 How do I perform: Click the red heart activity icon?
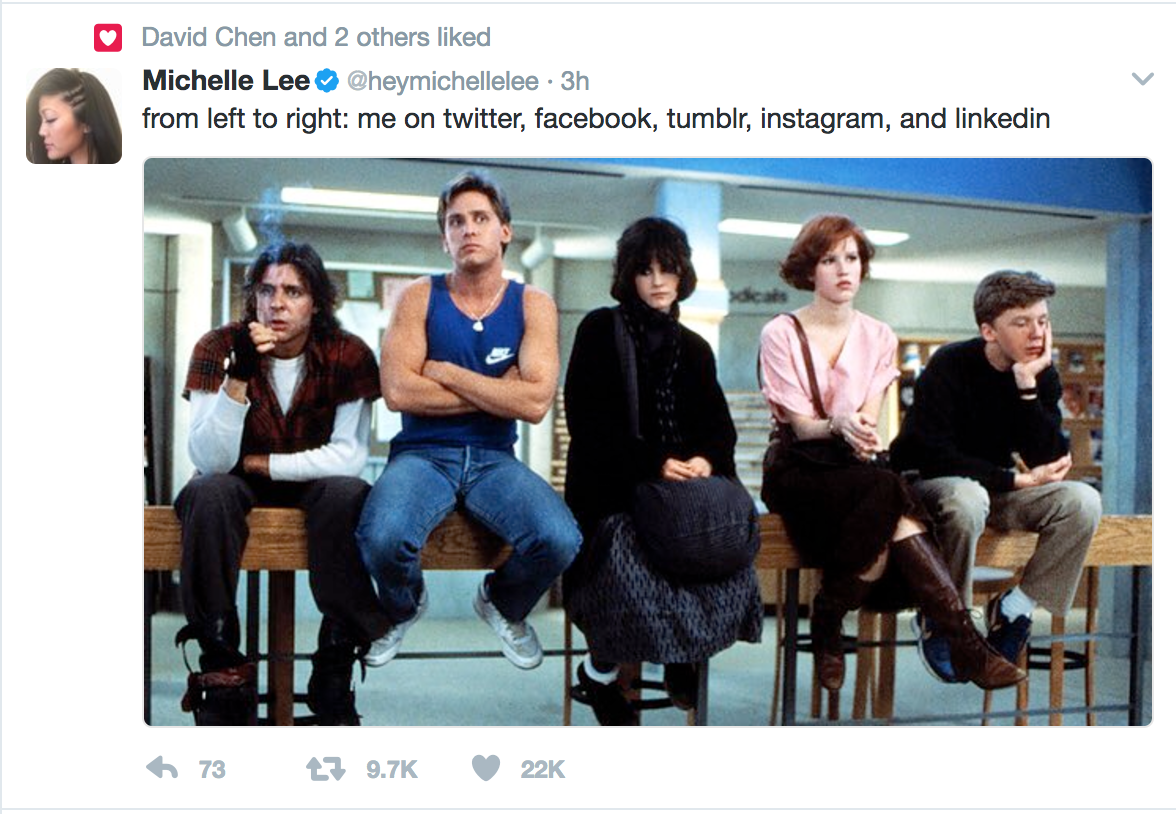pos(107,38)
